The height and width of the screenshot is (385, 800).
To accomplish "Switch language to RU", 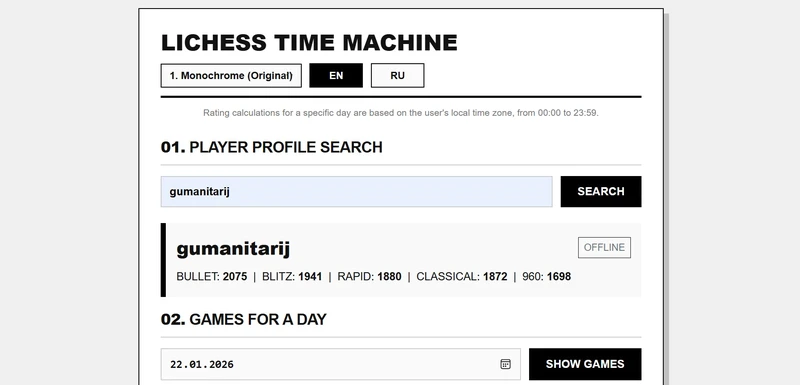I will tap(397, 75).
